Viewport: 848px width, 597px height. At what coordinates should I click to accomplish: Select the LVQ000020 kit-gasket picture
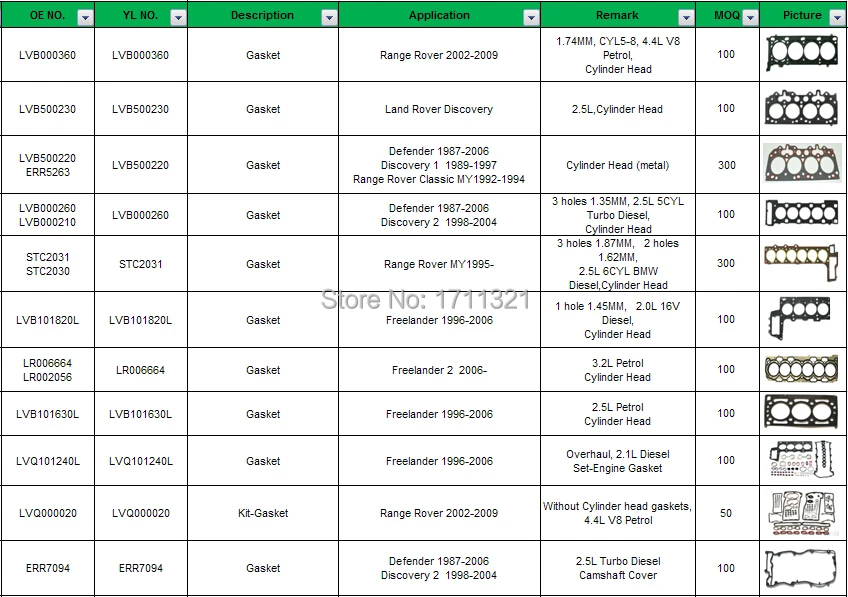[x=801, y=513]
